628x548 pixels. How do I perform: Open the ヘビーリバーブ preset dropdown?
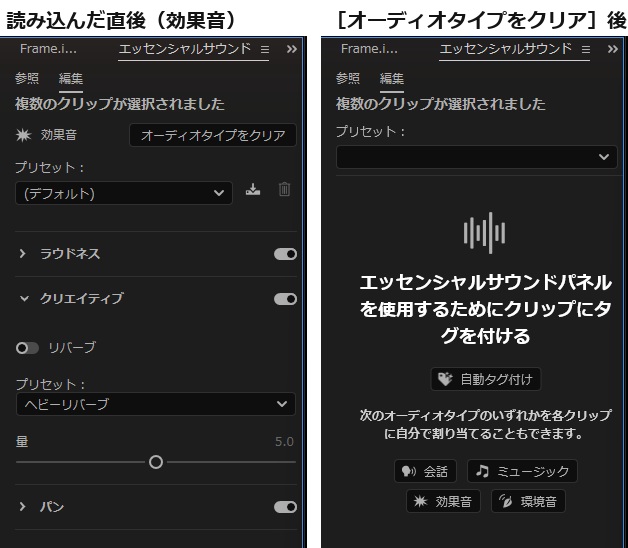click(156, 404)
